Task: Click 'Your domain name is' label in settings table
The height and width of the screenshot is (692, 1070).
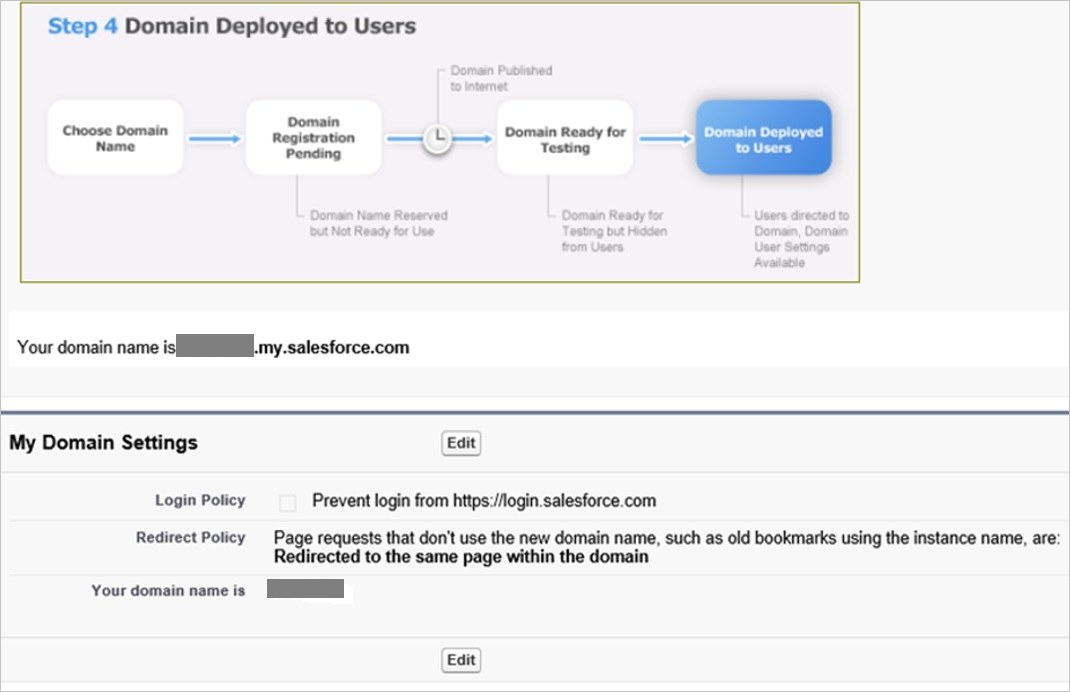Action: click(168, 590)
